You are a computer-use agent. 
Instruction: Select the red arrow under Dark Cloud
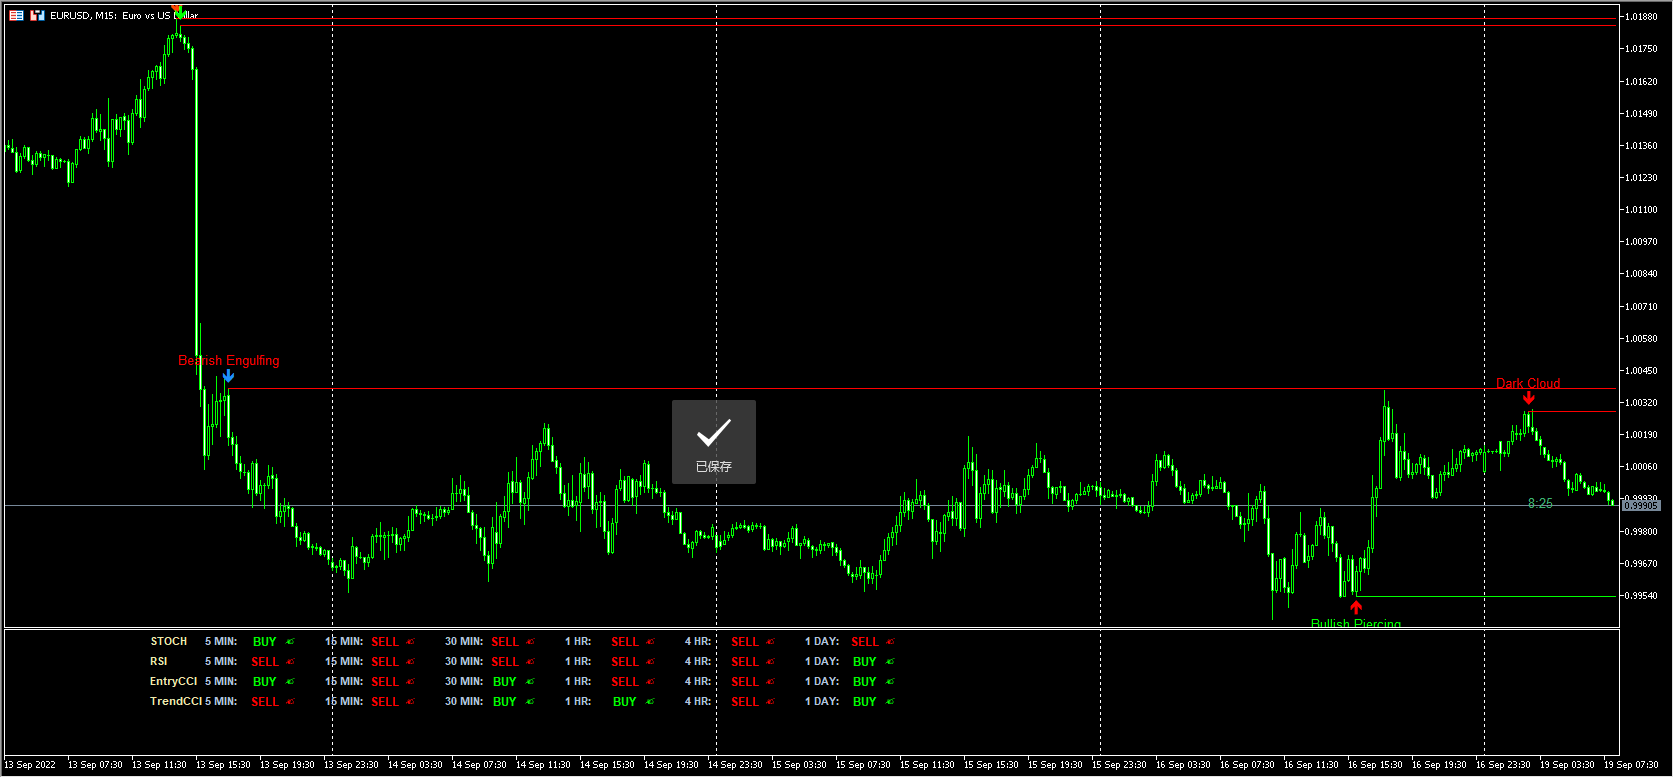1528,398
